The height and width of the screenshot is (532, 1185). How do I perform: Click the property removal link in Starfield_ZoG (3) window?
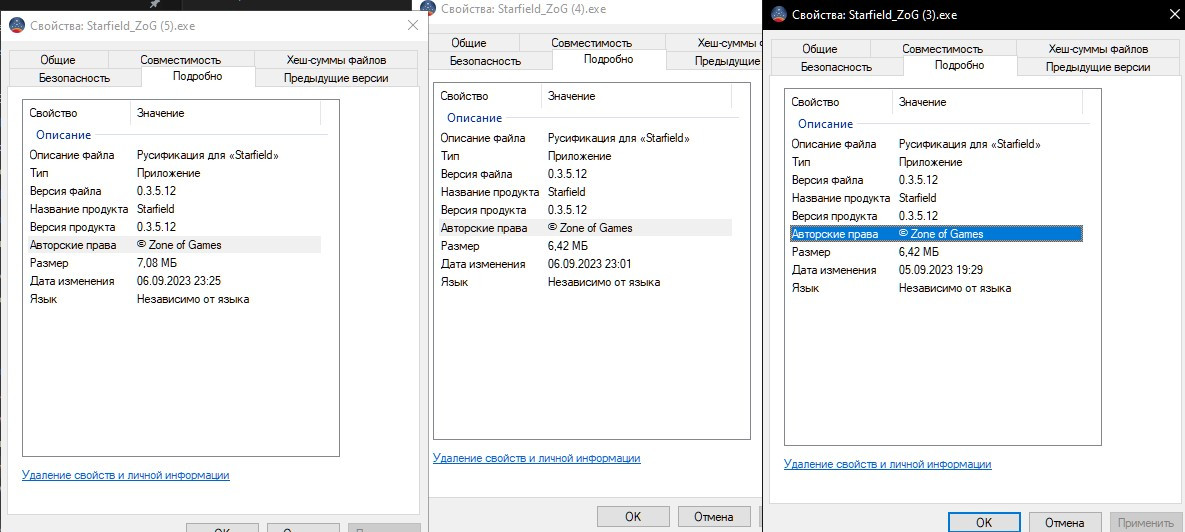click(887, 464)
